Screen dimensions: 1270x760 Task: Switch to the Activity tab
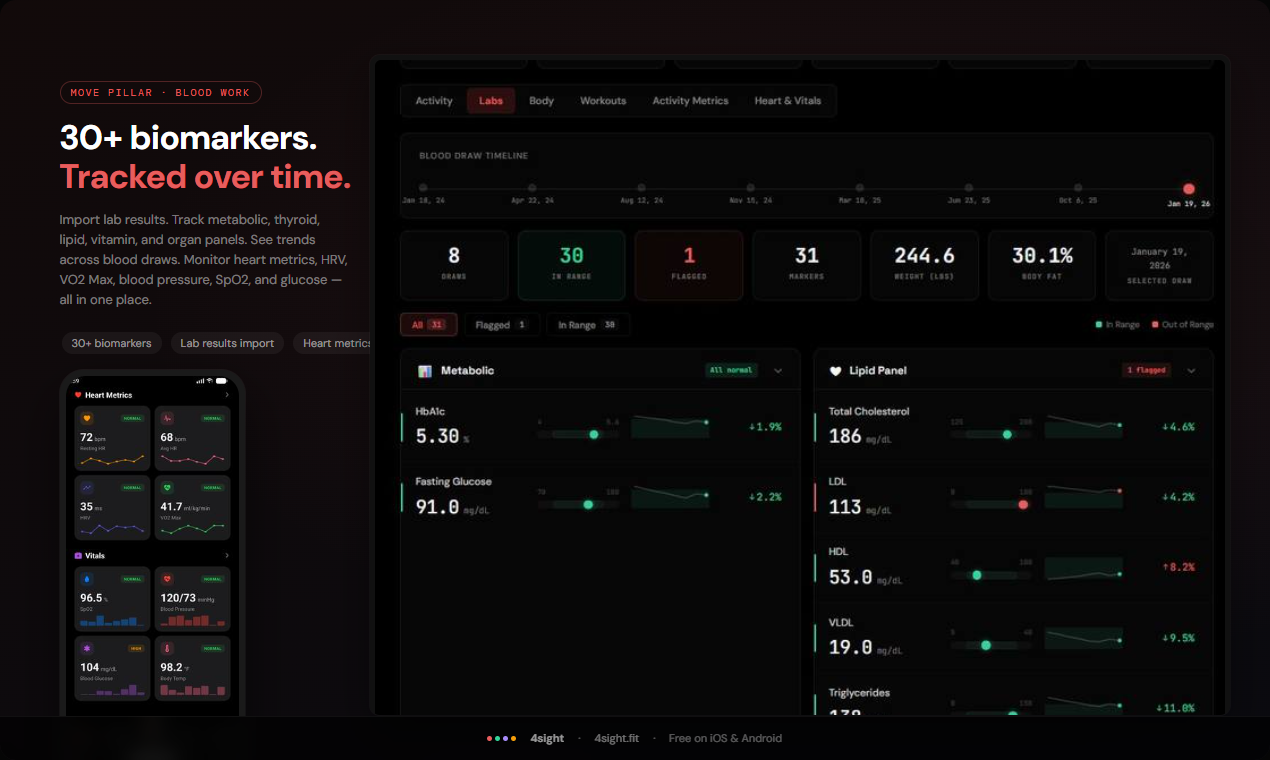click(x=434, y=101)
